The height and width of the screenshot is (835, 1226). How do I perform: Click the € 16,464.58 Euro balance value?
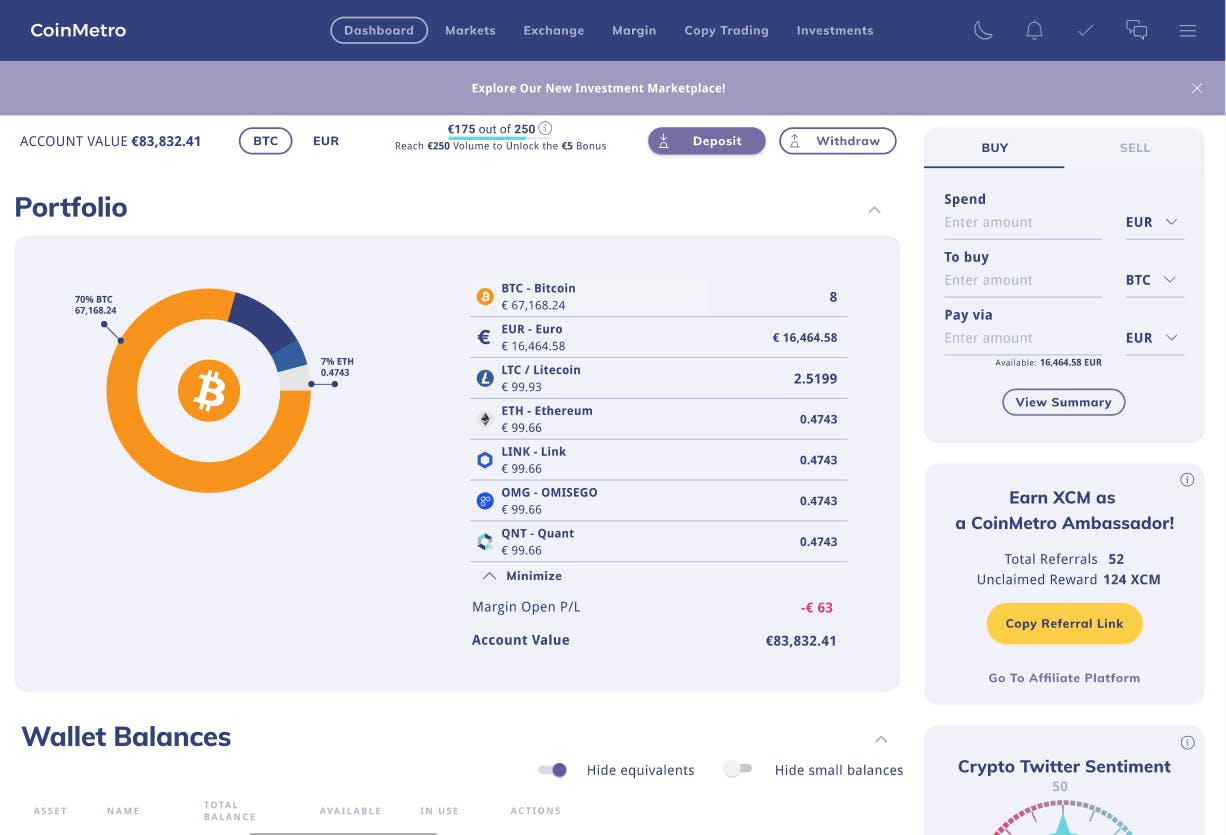tap(805, 338)
